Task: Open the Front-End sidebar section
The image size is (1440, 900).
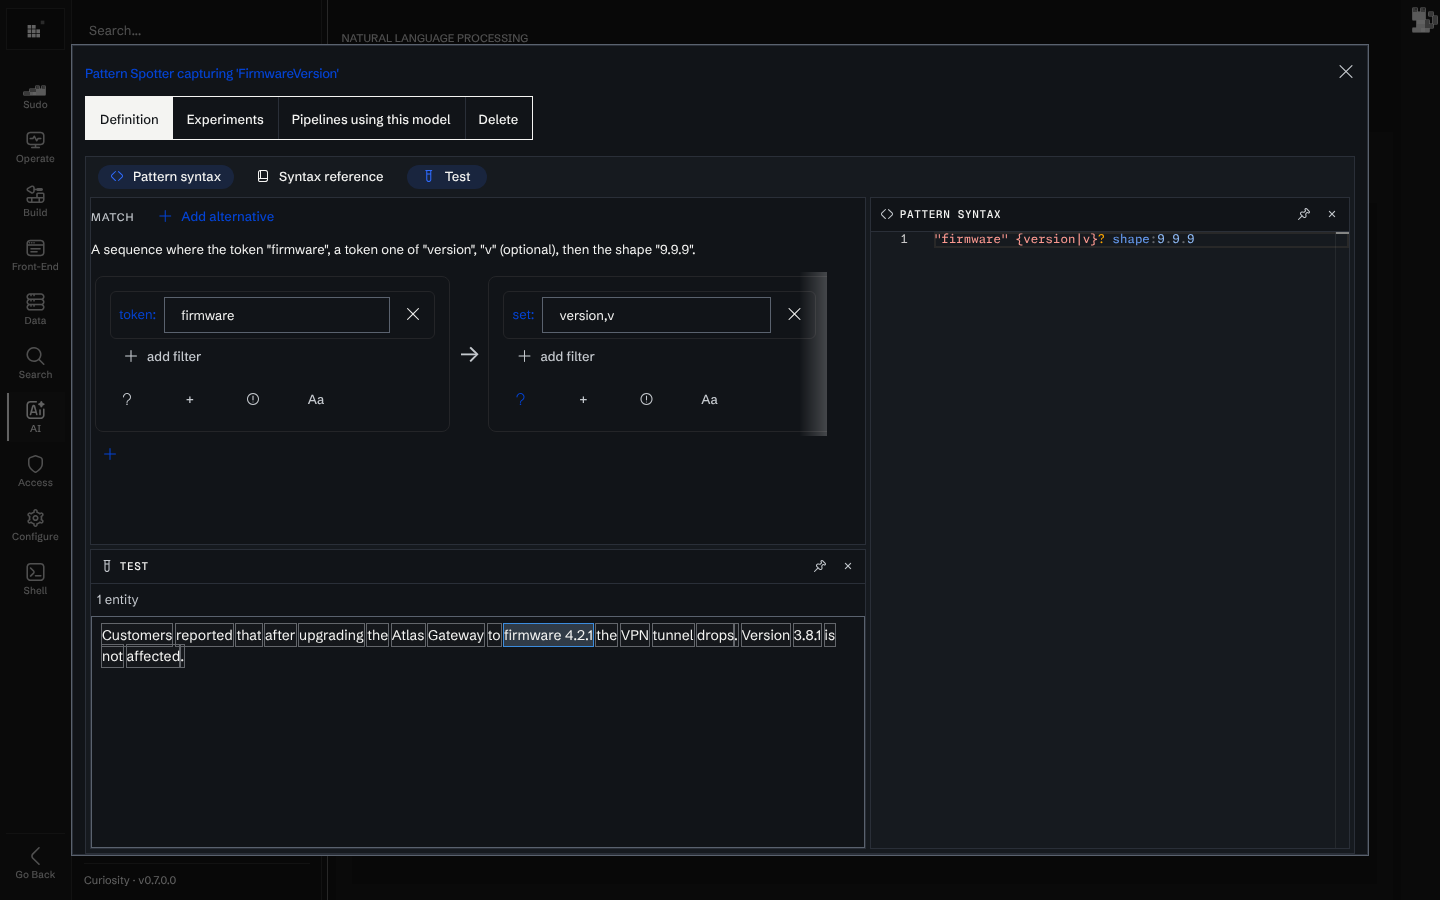Action: 35,256
